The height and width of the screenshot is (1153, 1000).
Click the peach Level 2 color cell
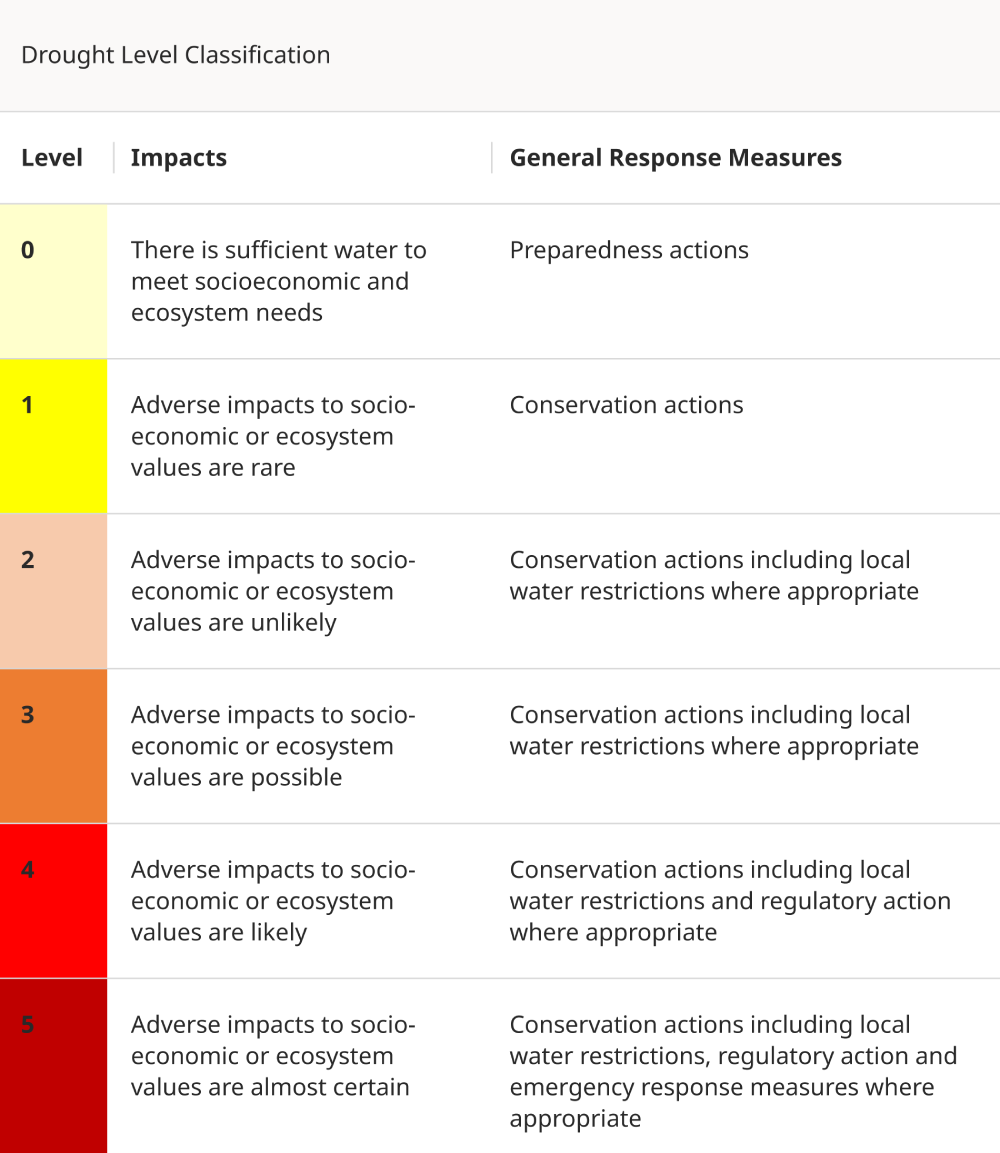(53, 591)
